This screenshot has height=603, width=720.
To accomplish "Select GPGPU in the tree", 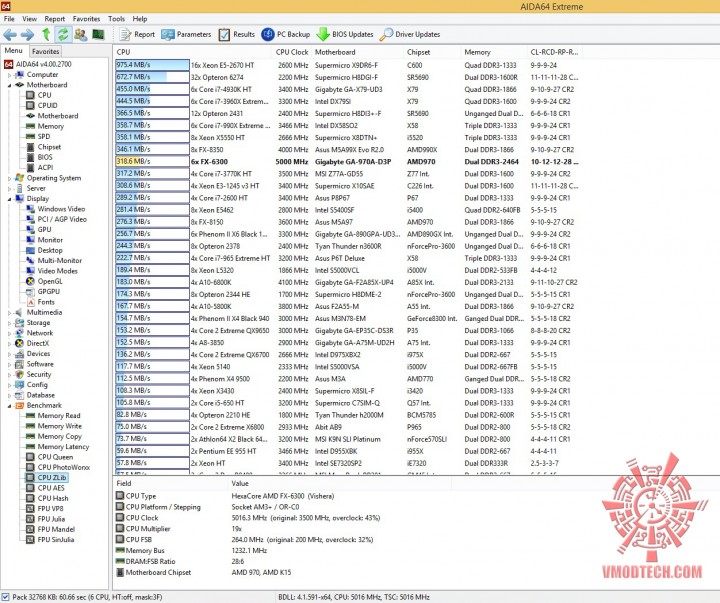I will coord(49,292).
